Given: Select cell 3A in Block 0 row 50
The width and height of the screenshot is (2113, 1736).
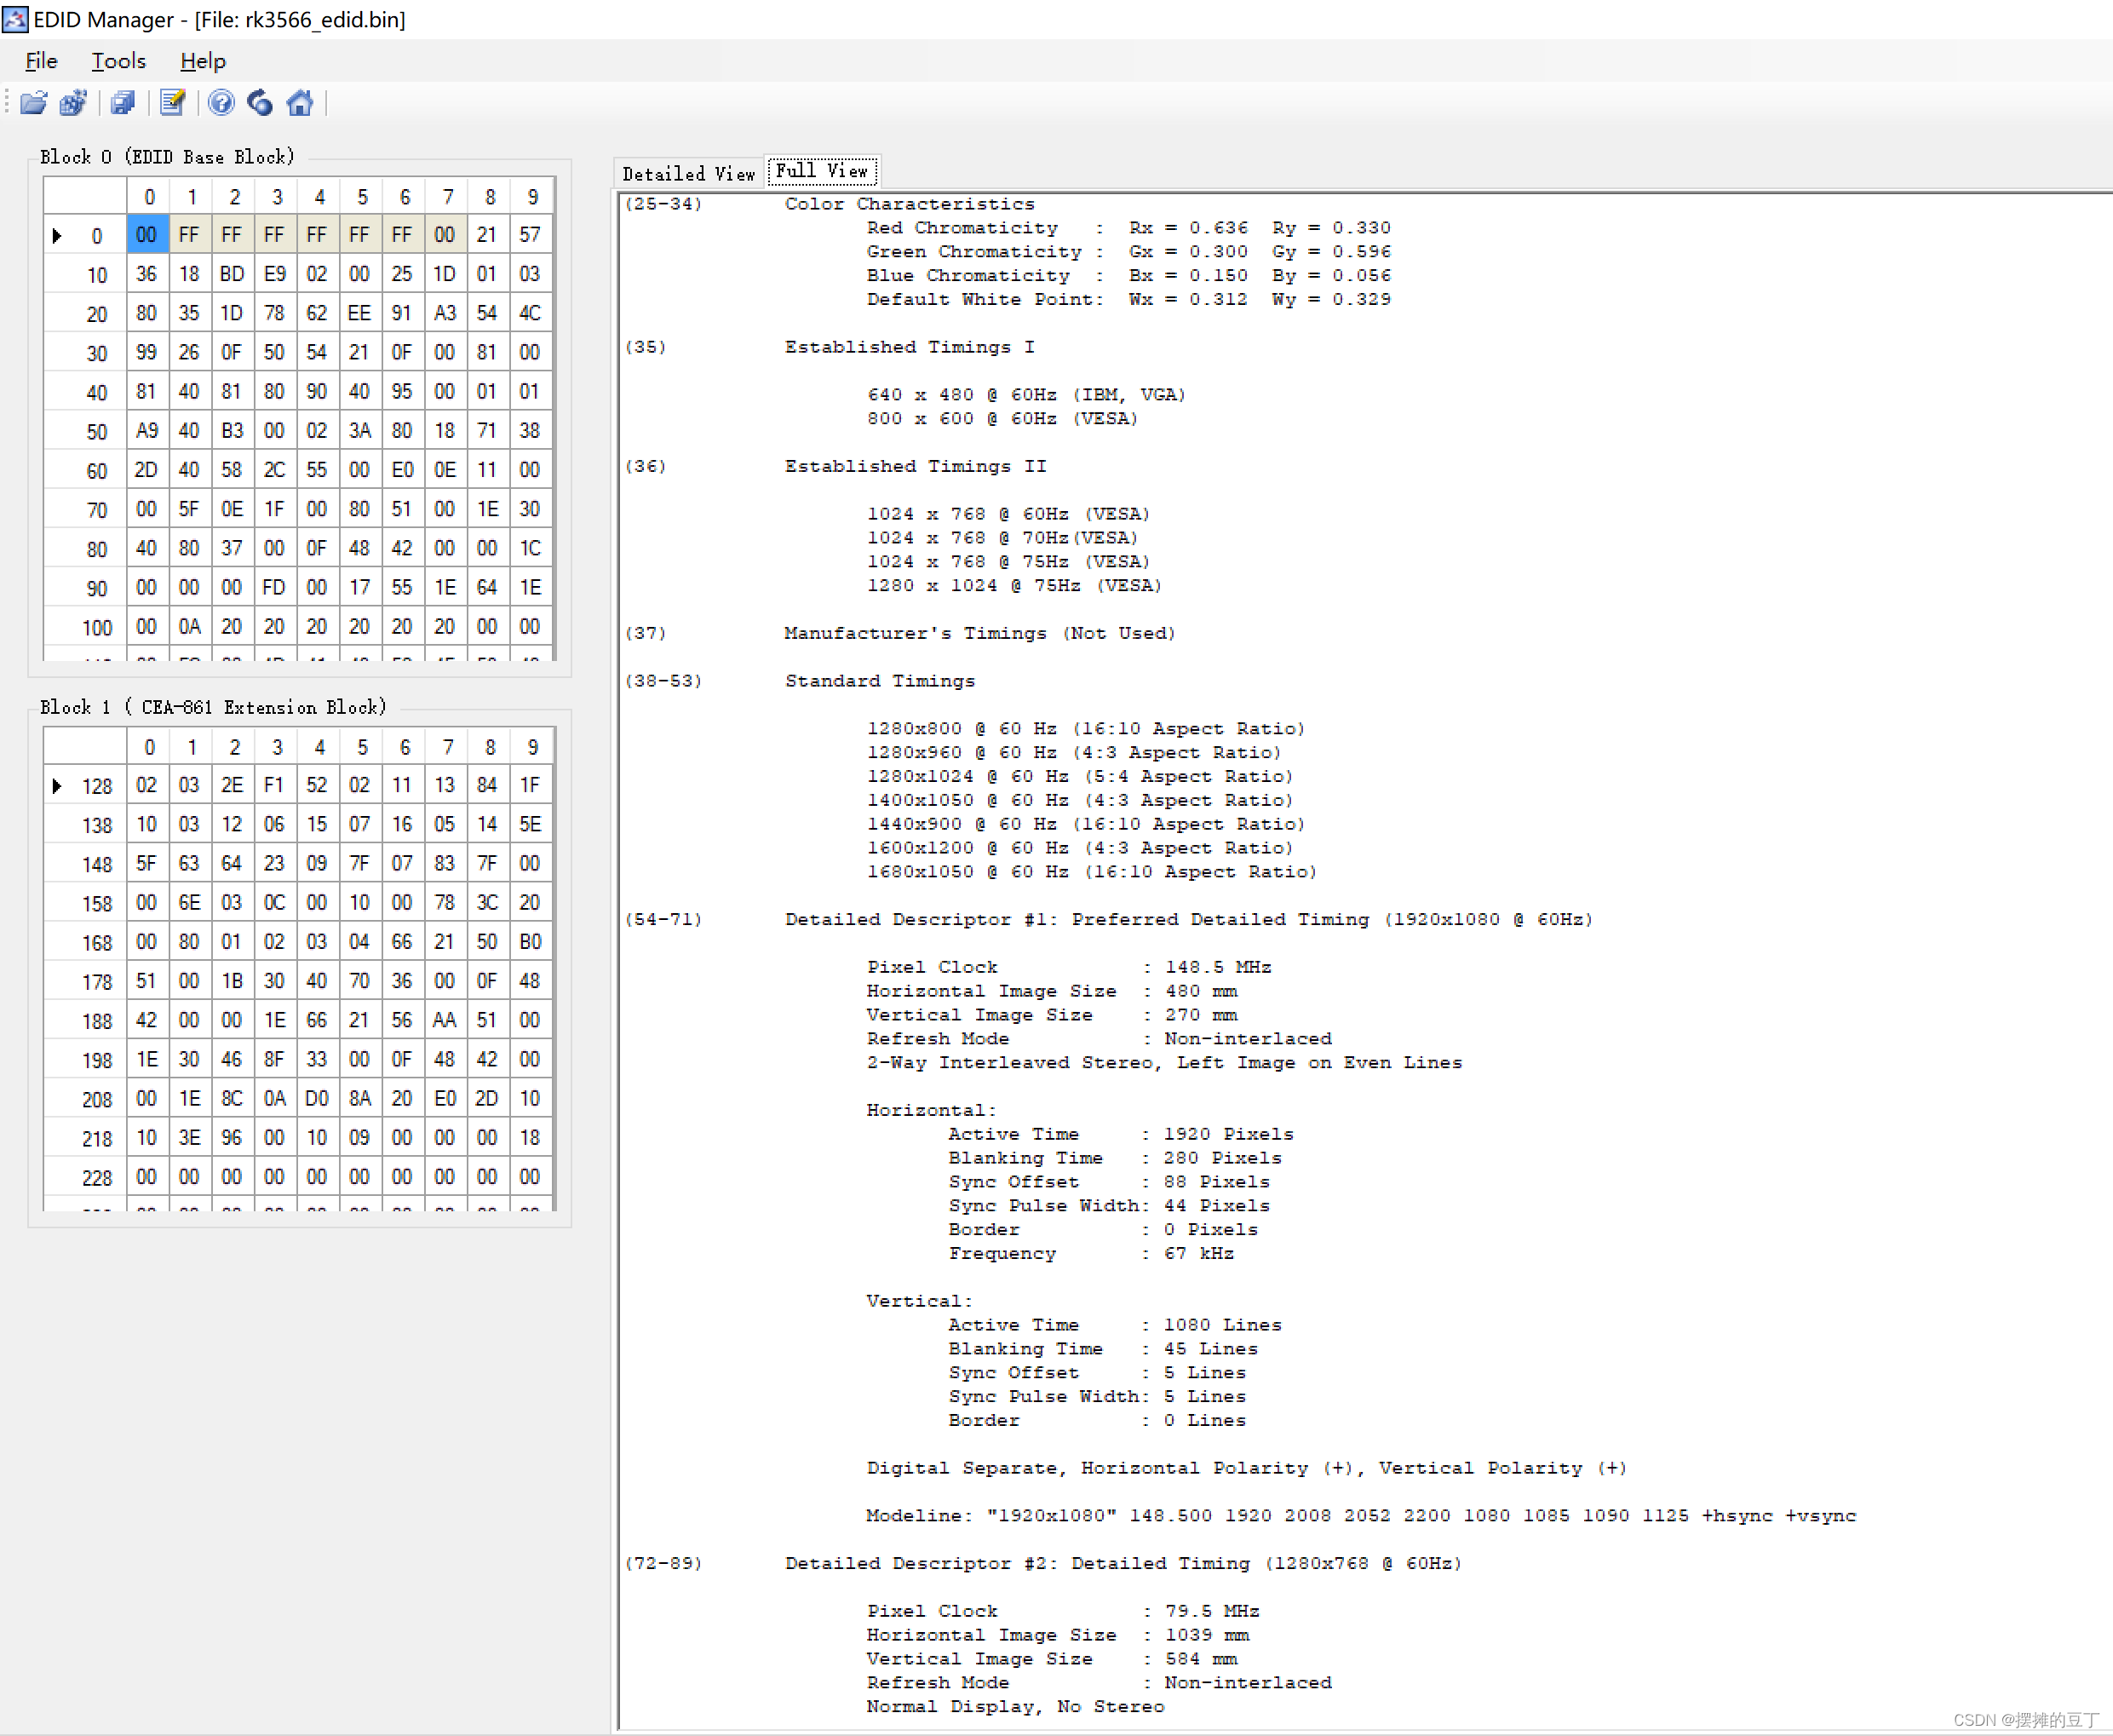Looking at the screenshot, I should pos(360,430).
